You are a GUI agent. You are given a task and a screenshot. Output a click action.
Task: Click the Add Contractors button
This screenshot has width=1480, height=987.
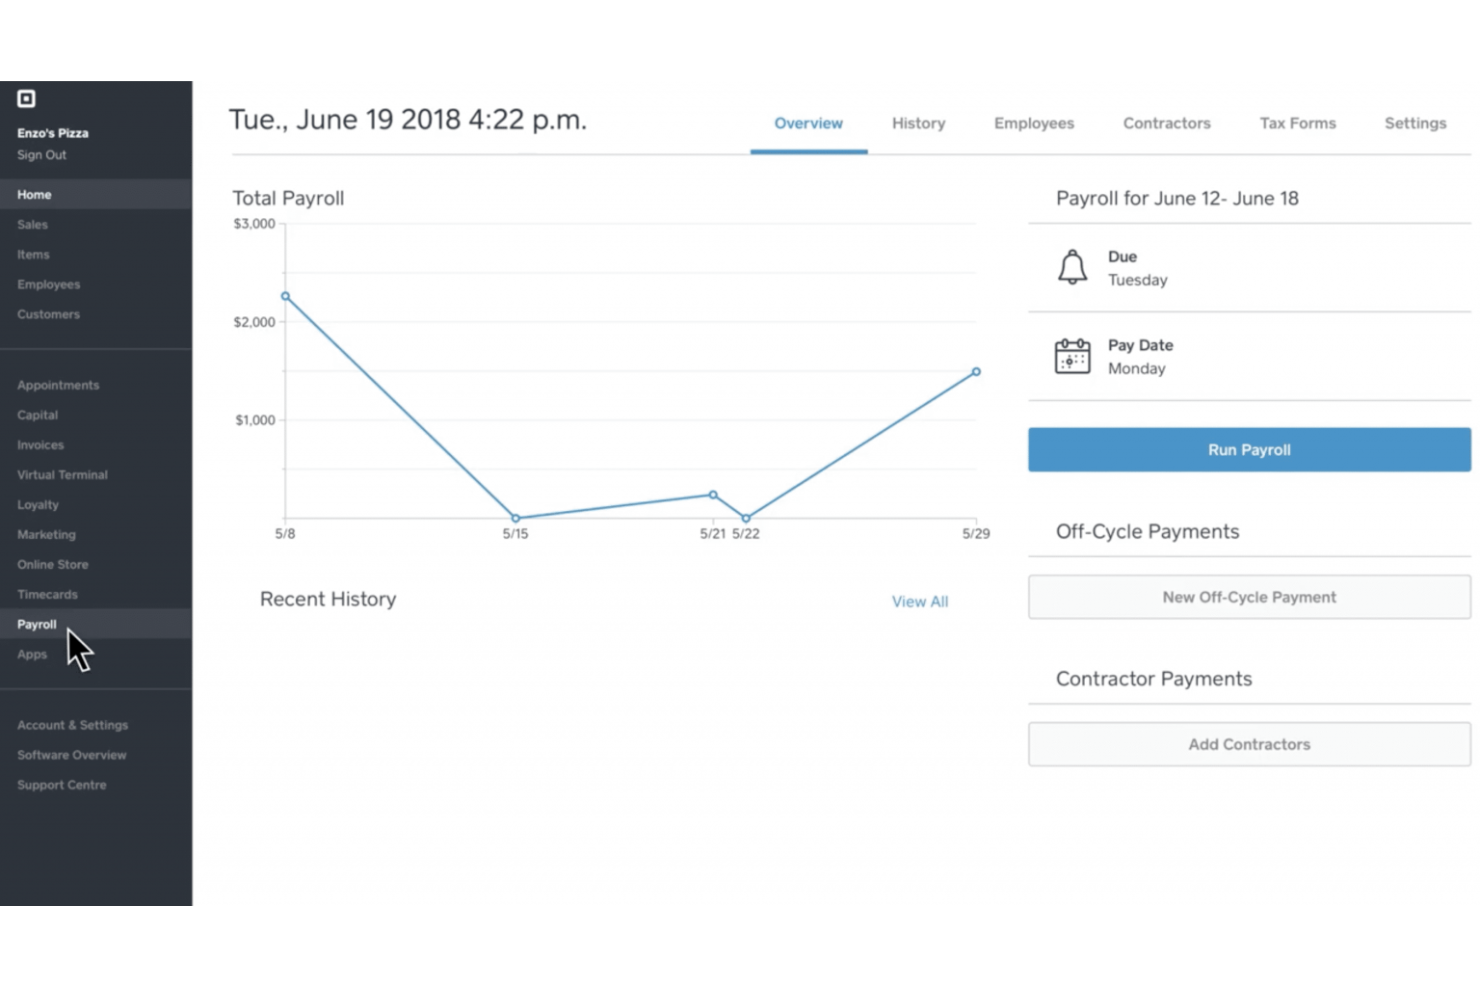[x=1249, y=744]
